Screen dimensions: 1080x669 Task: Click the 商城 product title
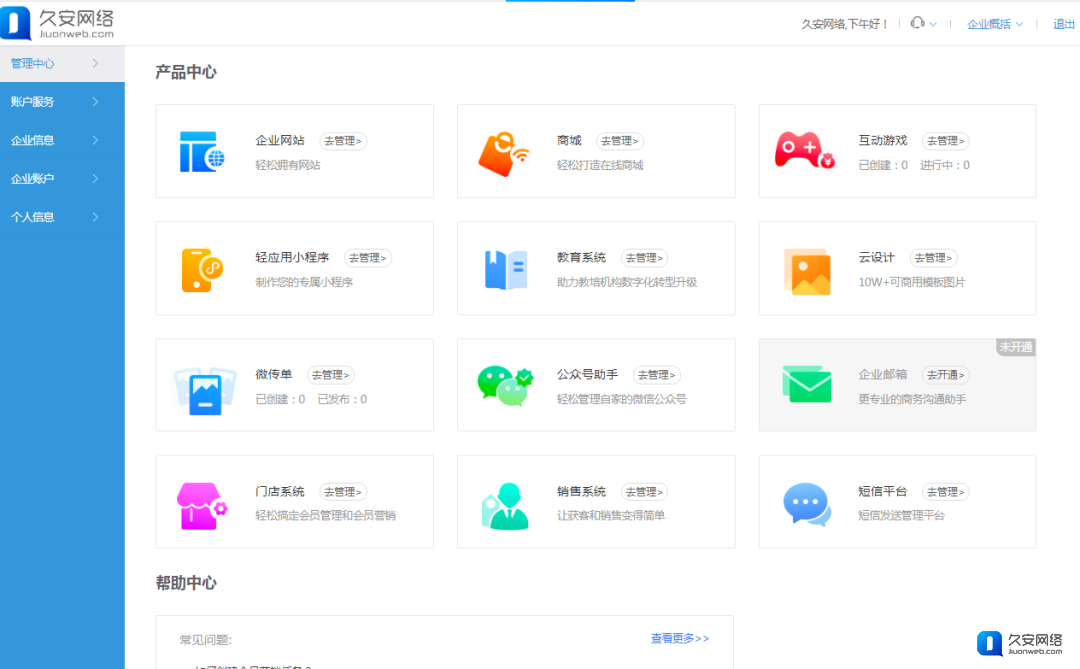pos(569,141)
